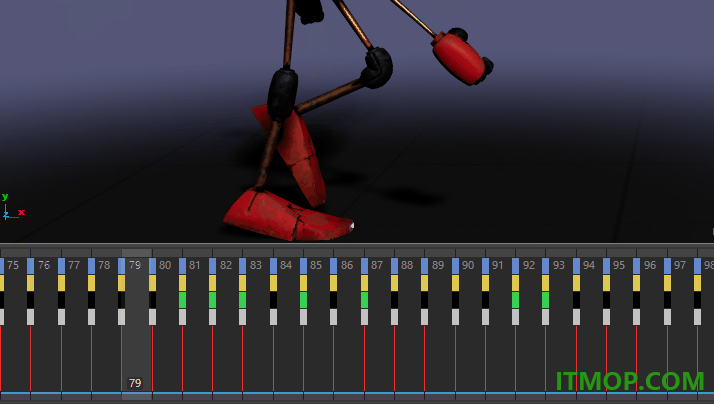Screen dimensions: 714x404
Task: Select yellow key marker beside frame 86
Action: click(334, 283)
